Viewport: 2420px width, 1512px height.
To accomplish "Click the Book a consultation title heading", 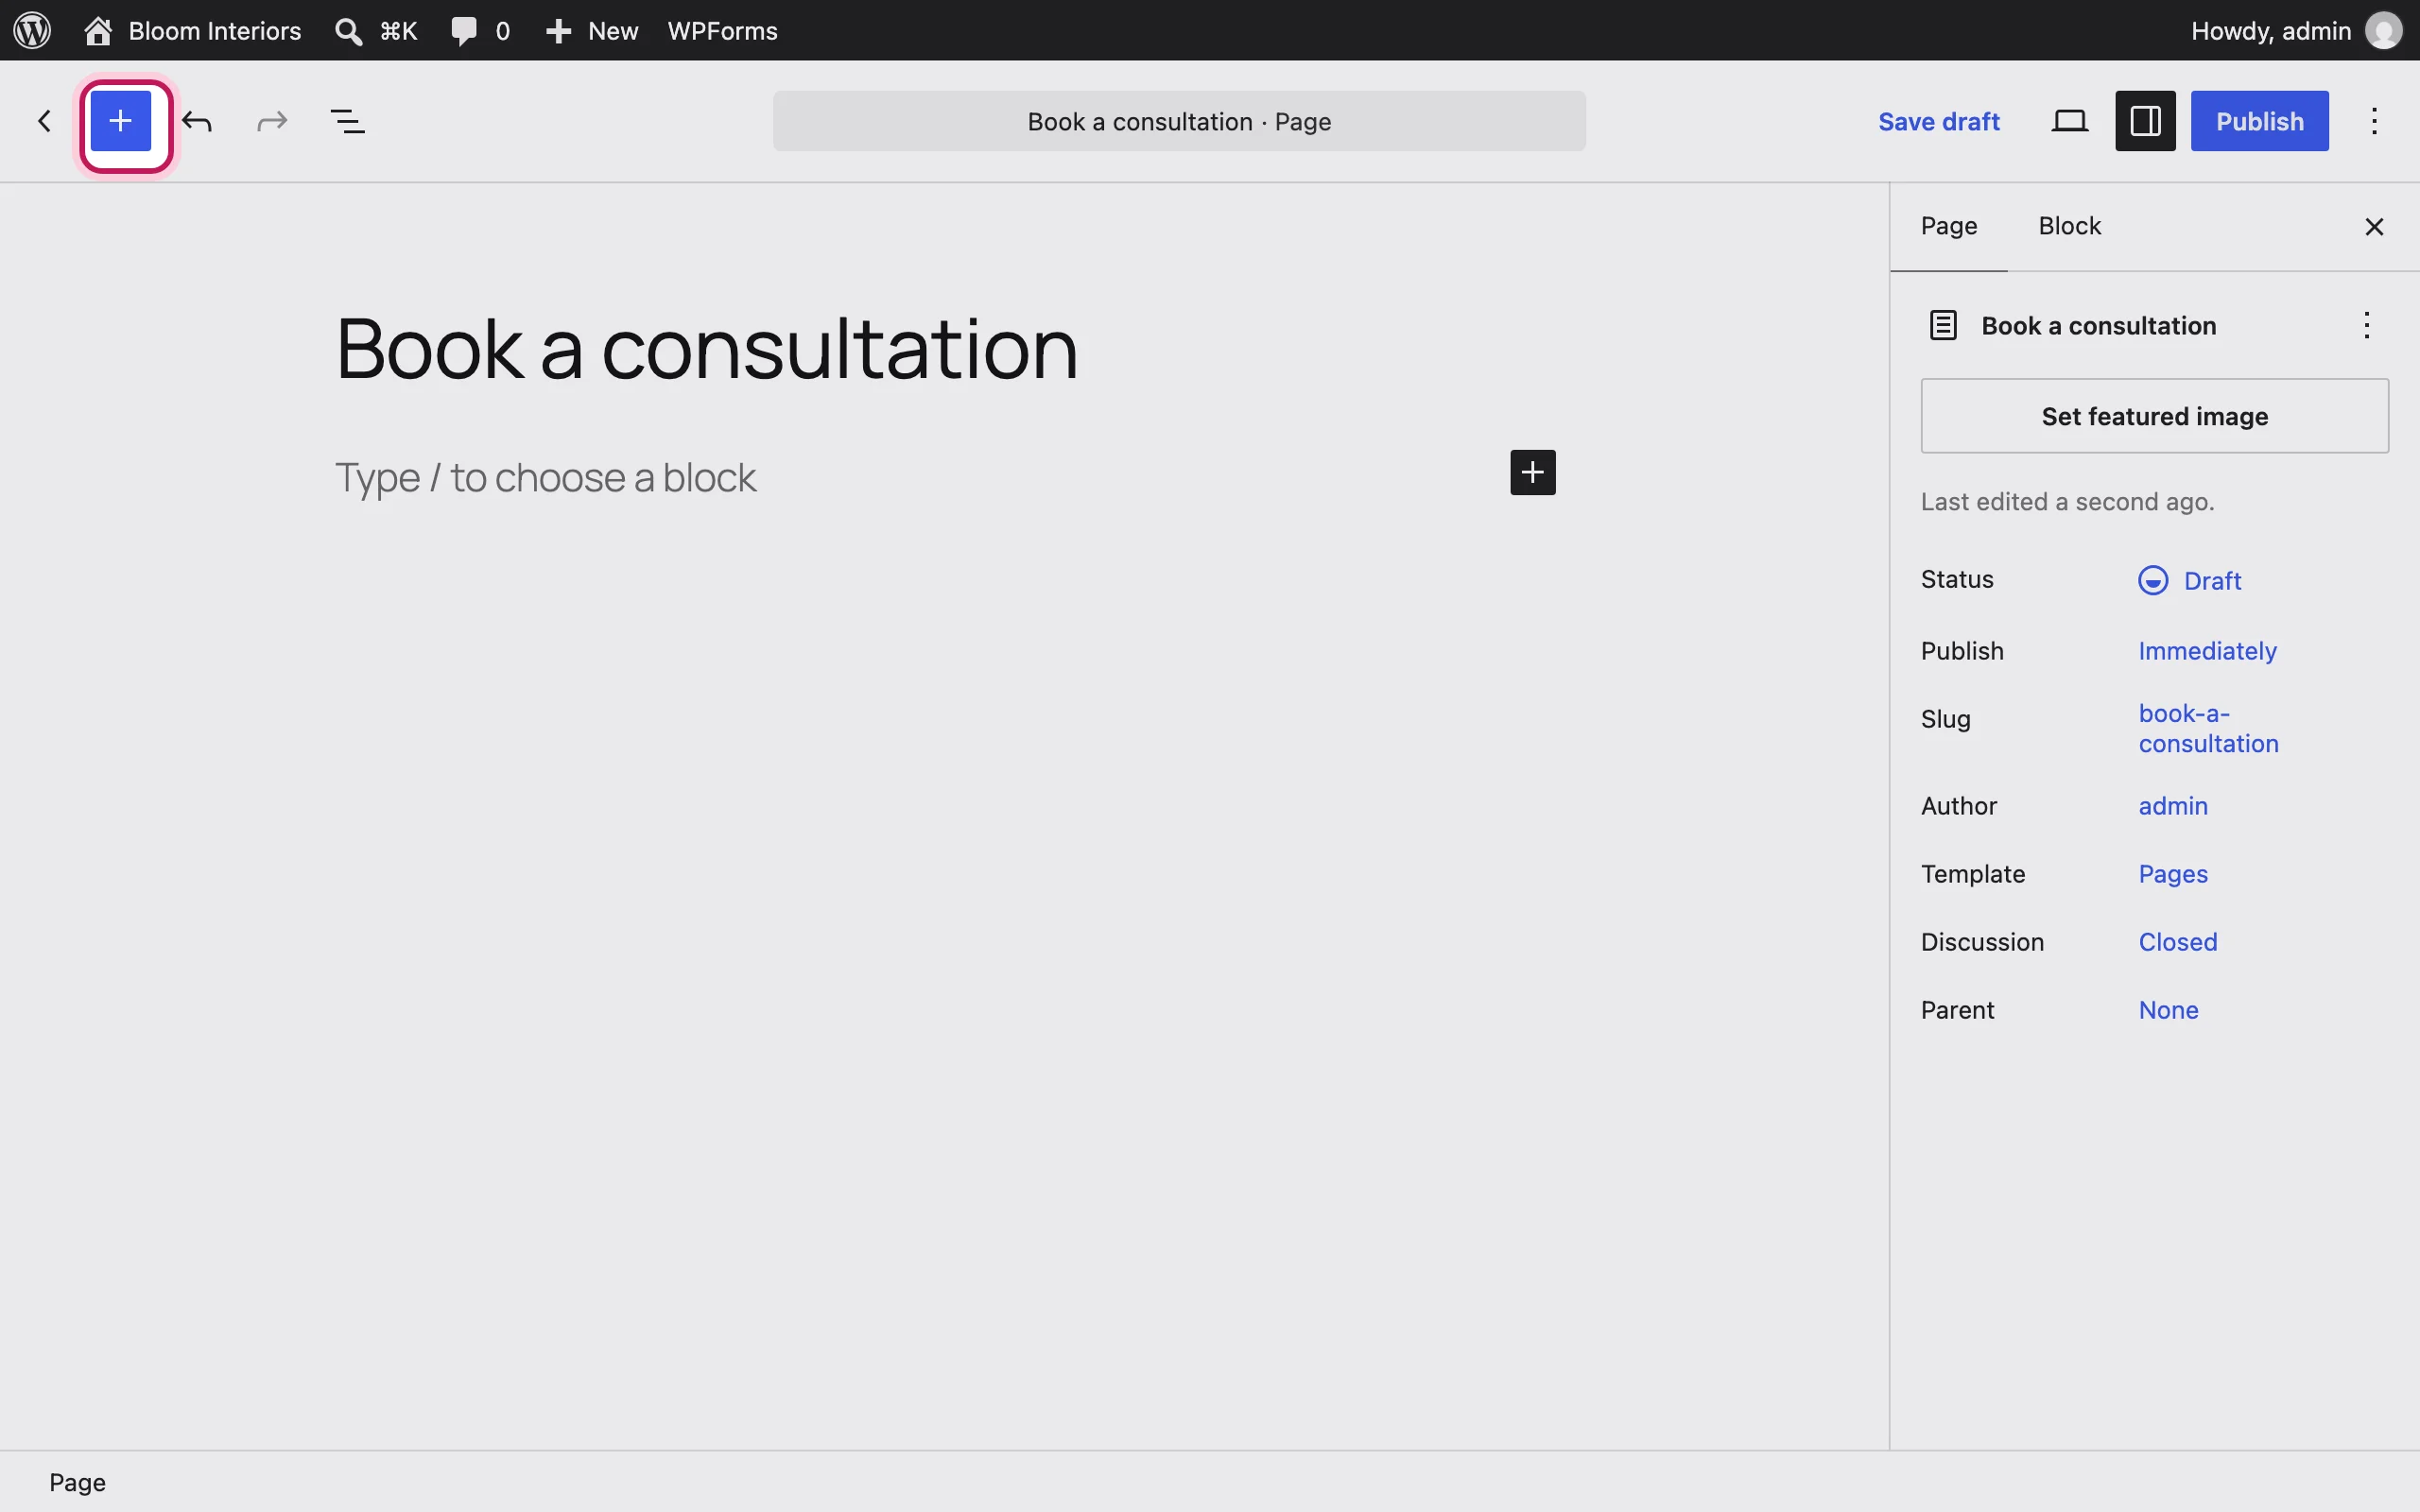I will 707,348.
